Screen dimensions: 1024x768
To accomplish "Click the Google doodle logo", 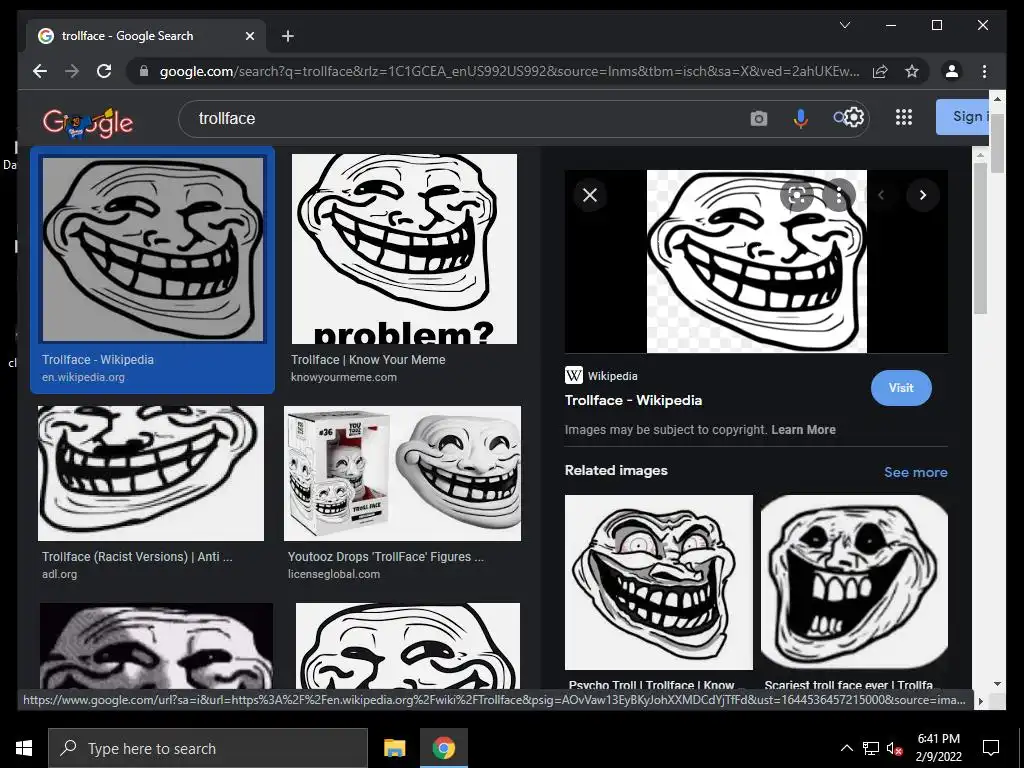I will 88,121.
